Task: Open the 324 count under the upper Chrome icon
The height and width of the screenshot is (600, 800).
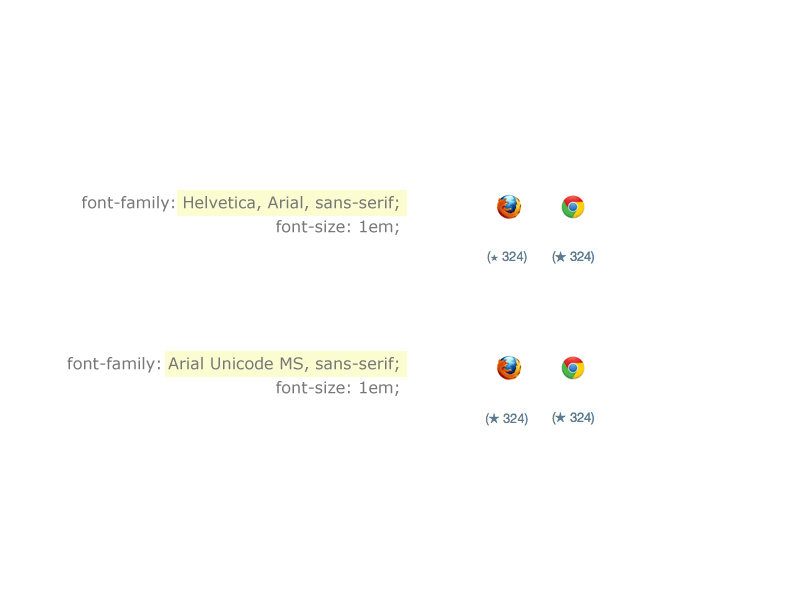Action: click(580, 257)
